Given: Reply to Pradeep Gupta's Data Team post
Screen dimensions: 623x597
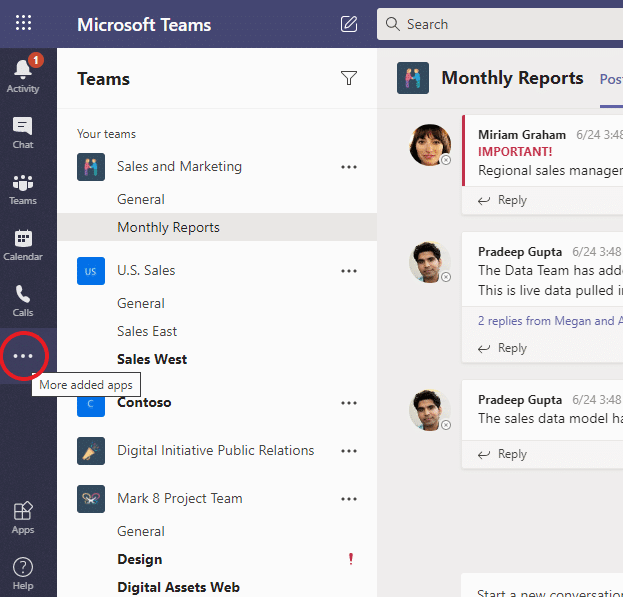Looking at the screenshot, I should pos(502,348).
